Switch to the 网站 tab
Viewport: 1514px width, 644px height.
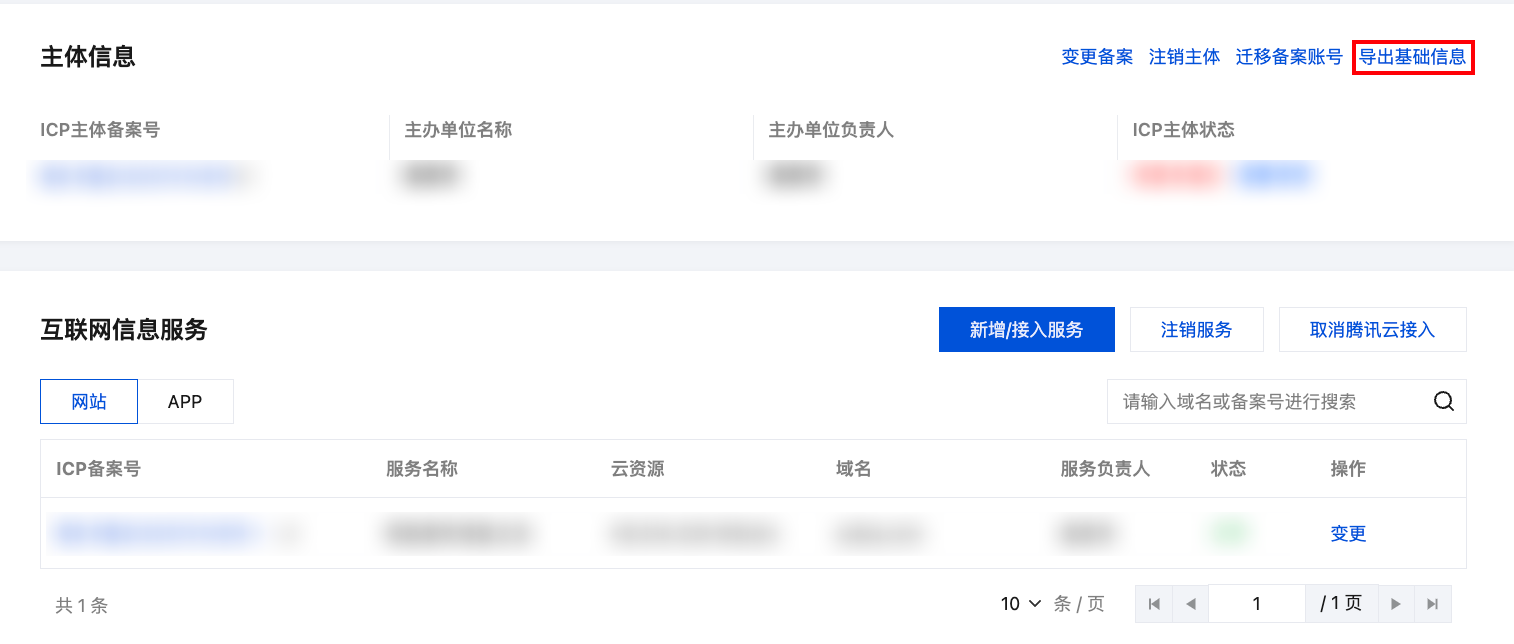(89, 402)
